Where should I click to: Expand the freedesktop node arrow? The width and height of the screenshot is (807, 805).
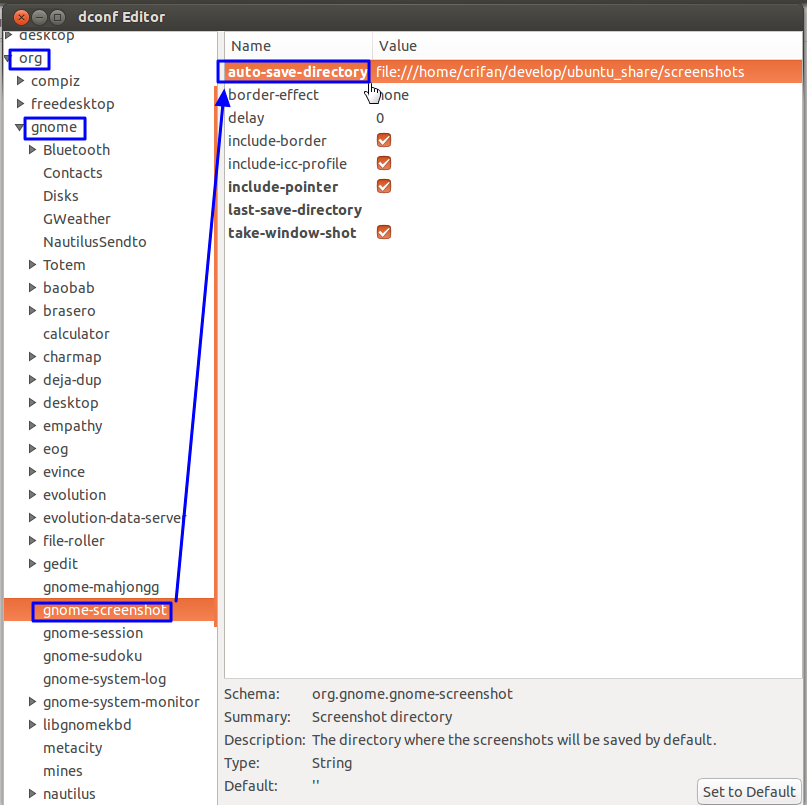(21, 103)
